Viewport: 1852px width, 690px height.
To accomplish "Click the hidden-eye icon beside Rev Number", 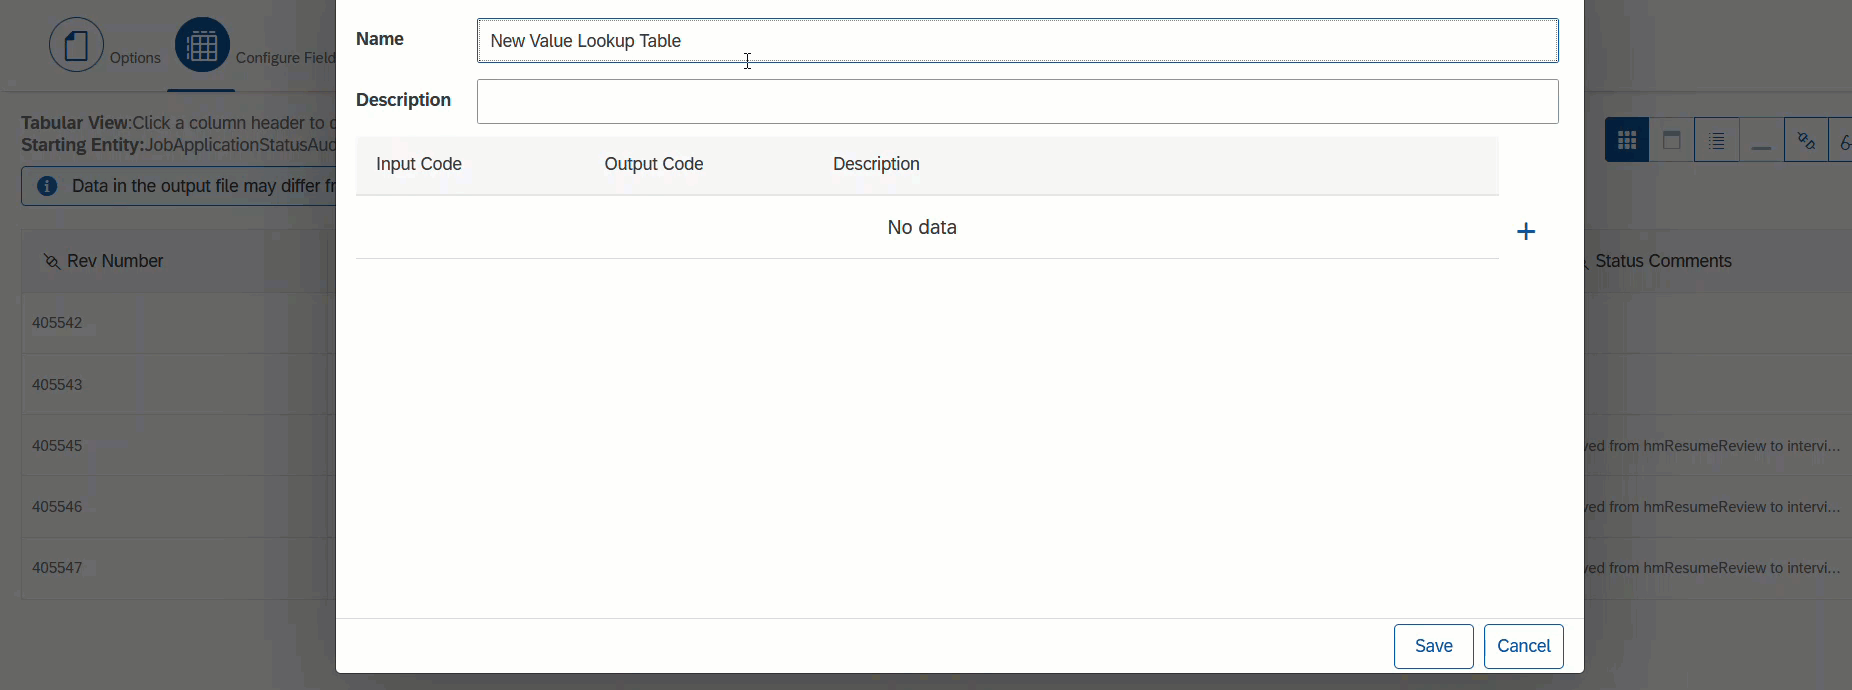I will pos(52,261).
